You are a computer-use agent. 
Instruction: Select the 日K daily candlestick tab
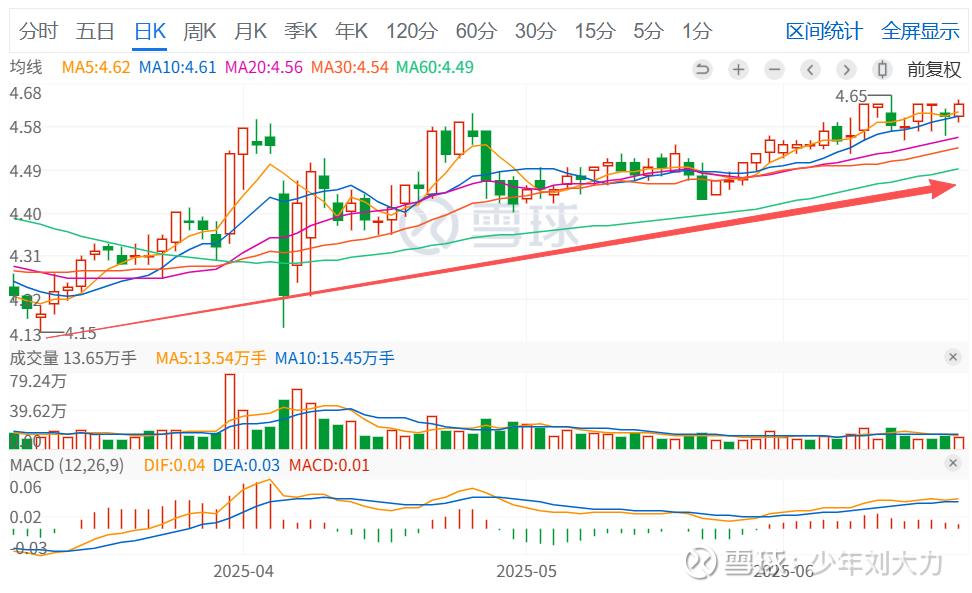150,30
